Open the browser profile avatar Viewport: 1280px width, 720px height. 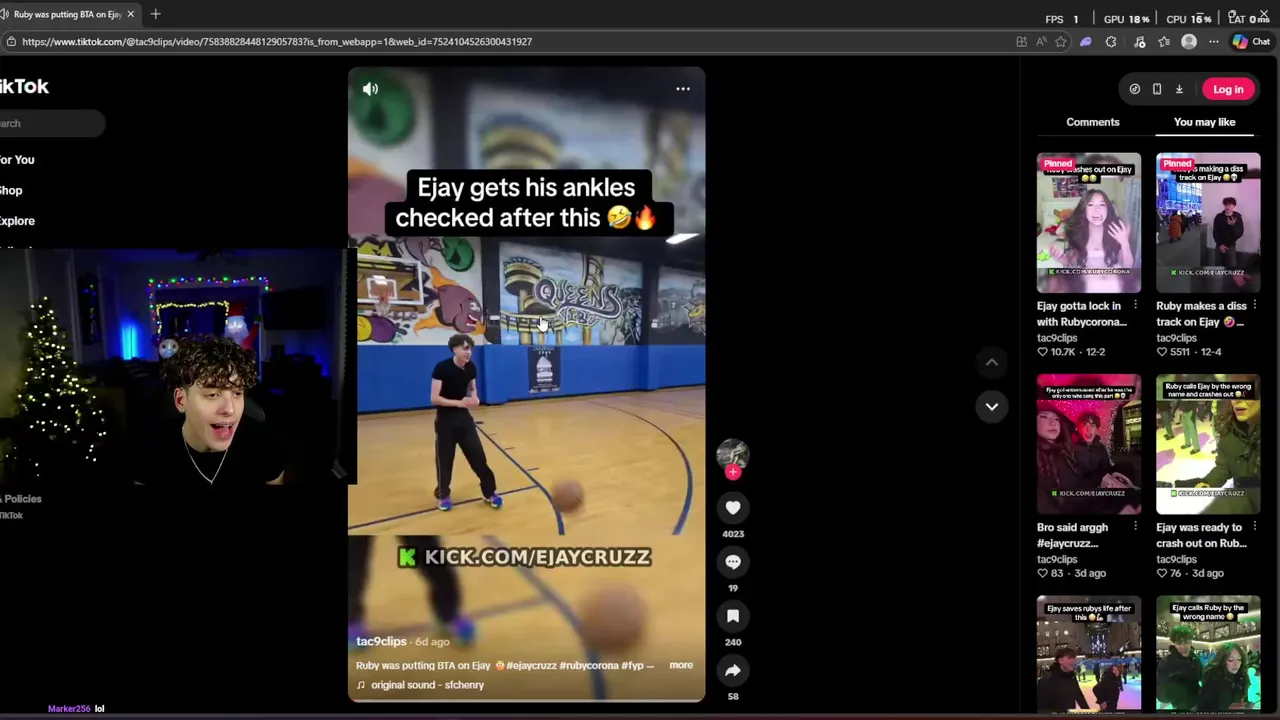pos(1189,42)
